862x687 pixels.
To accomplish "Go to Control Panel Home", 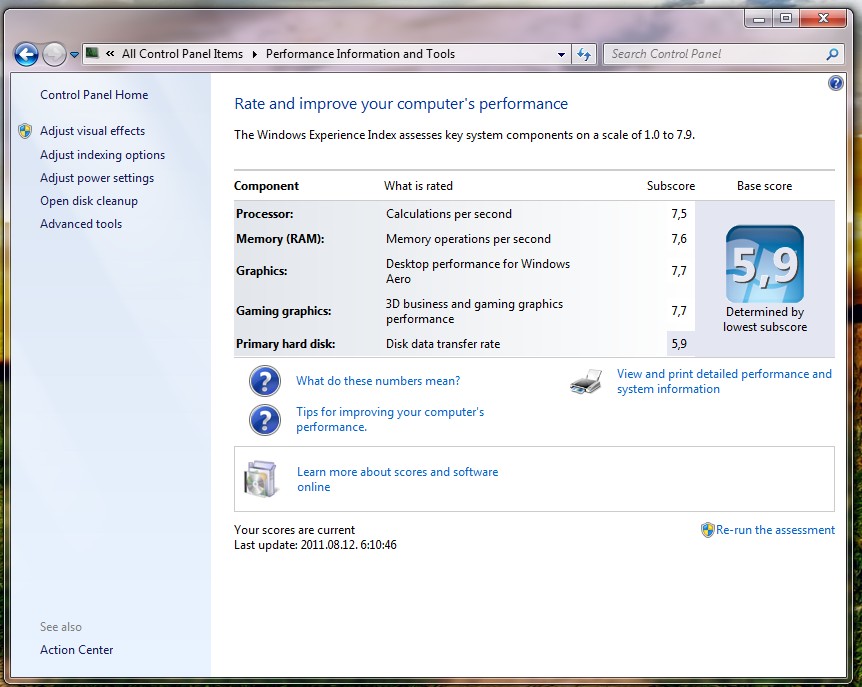I will (x=94, y=95).
